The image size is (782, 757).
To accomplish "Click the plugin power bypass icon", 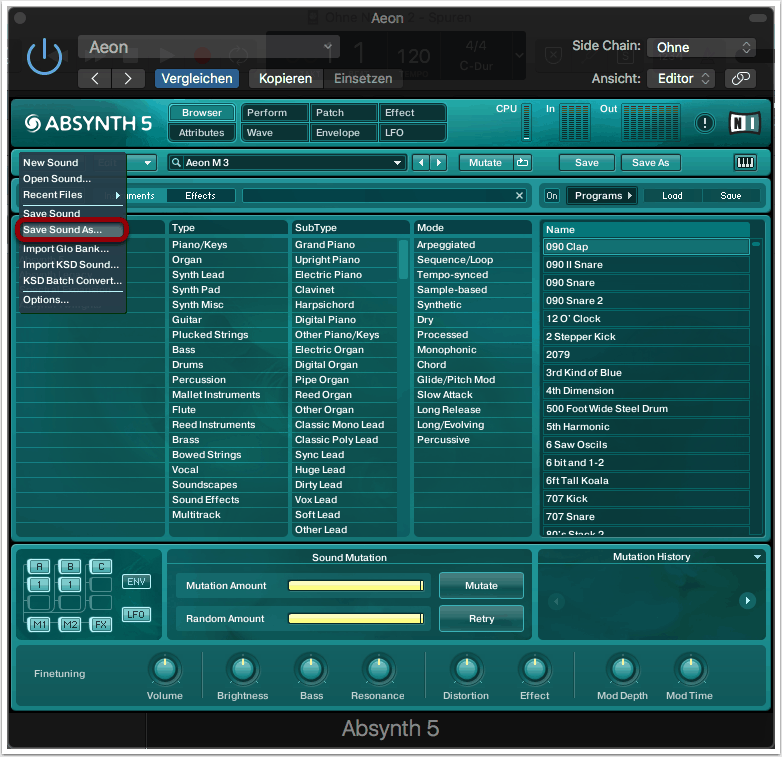I will coord(44,57).
